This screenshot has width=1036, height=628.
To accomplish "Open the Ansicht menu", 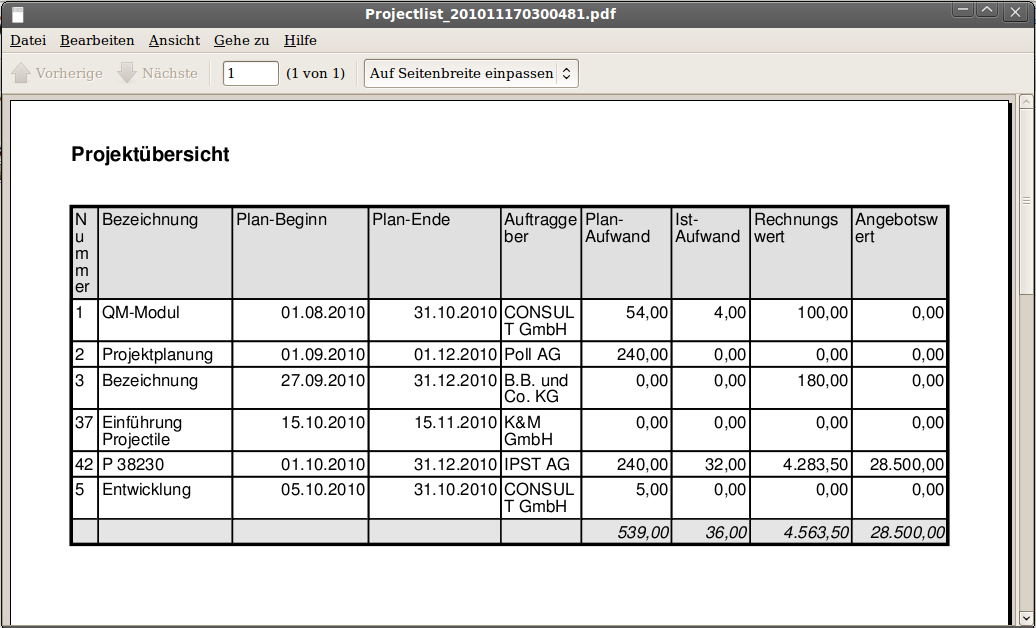I will pos(174,40).
